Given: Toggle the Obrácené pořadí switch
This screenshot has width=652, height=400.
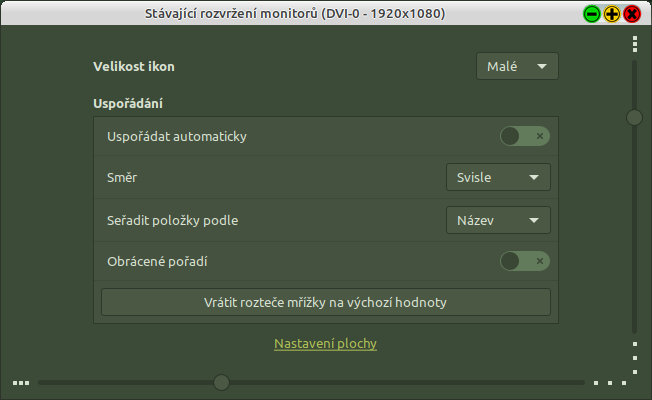Looking at the screenshot, I should coord(525,261).
